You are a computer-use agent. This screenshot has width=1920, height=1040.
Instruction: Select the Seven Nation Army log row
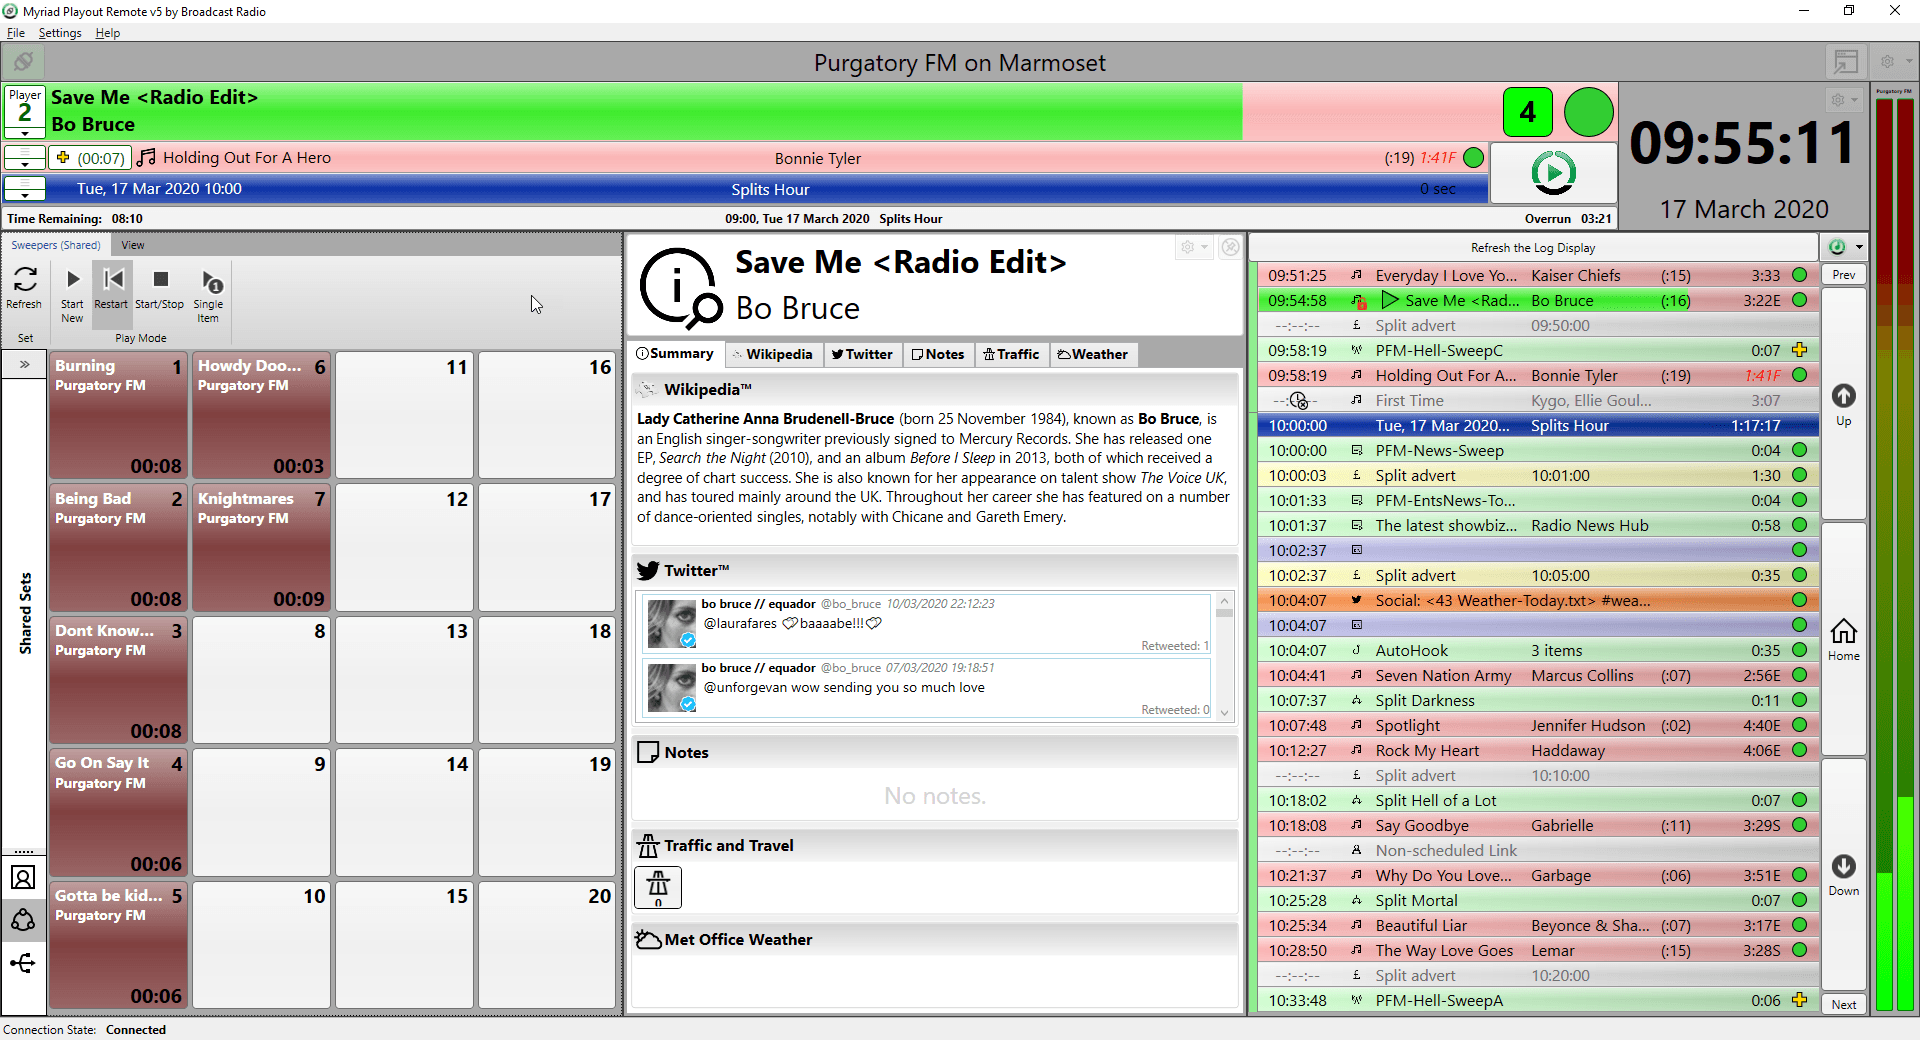click(x=1537, y=675)
